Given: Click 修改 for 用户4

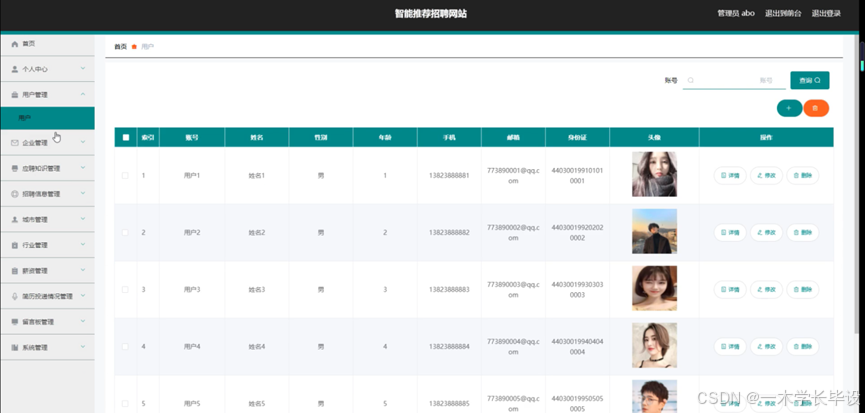Looking at the screenshot, I should pos(766,346).
